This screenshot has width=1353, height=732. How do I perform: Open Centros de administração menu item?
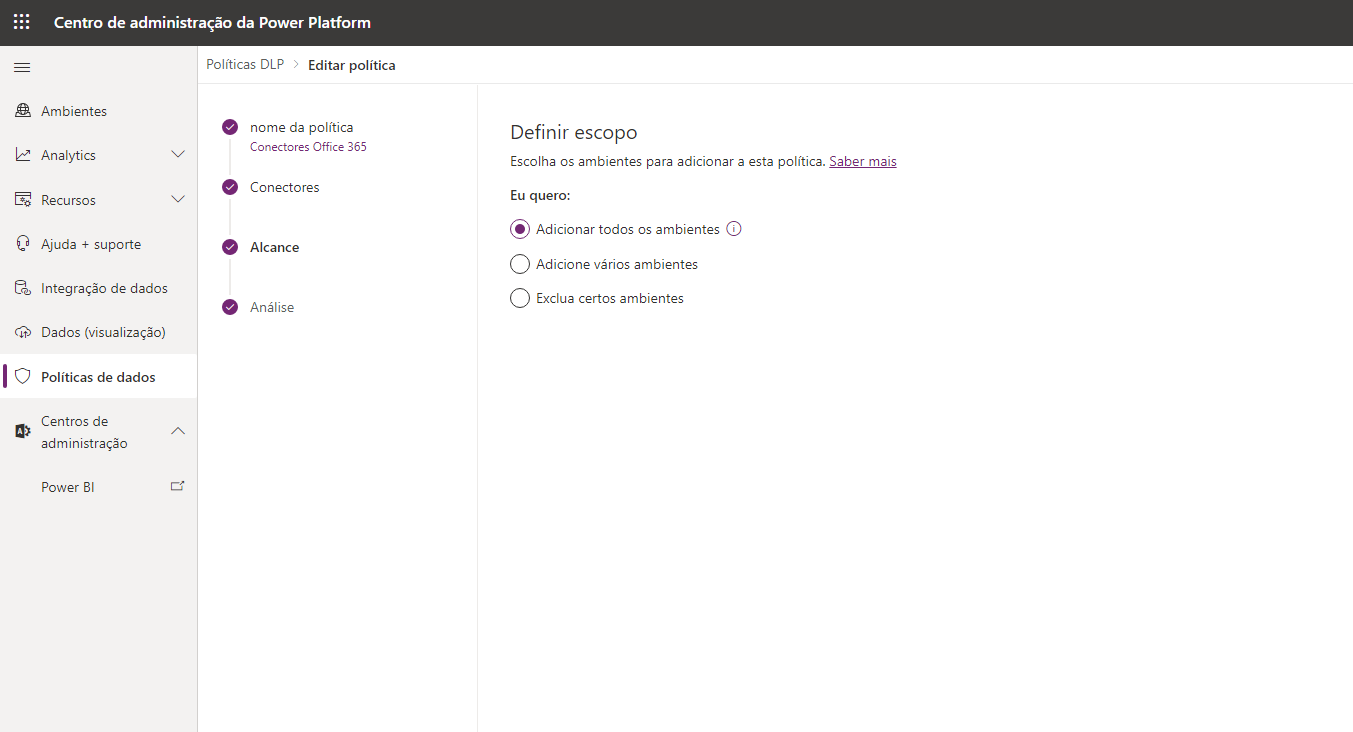coord(99,432)
